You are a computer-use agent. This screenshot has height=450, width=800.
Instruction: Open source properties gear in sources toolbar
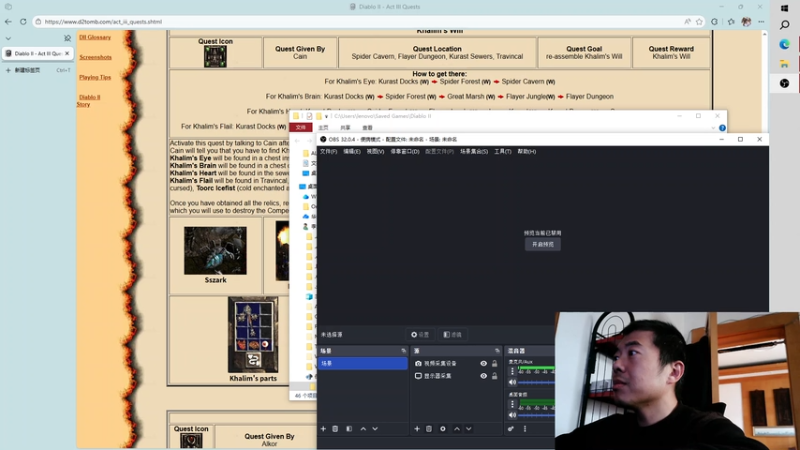443,429
